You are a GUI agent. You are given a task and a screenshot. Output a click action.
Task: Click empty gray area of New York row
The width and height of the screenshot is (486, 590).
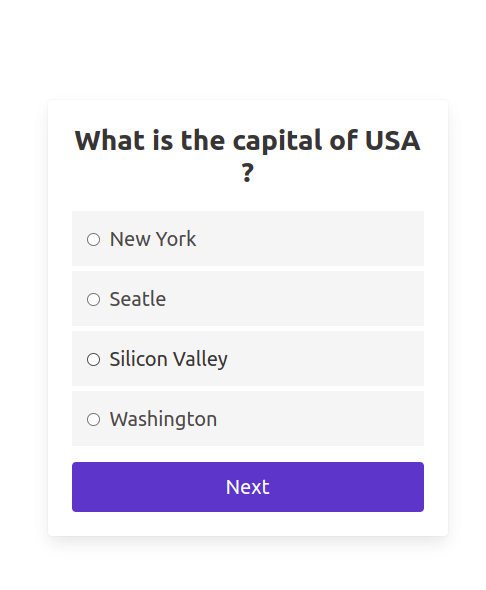(308, 239)
